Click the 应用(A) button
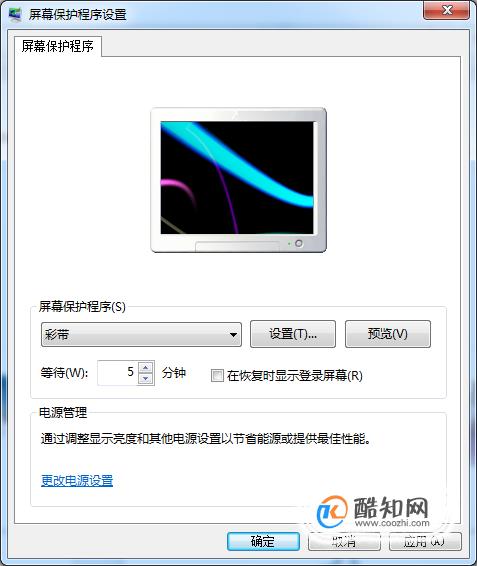477x566 pixels. coord(425,541)
